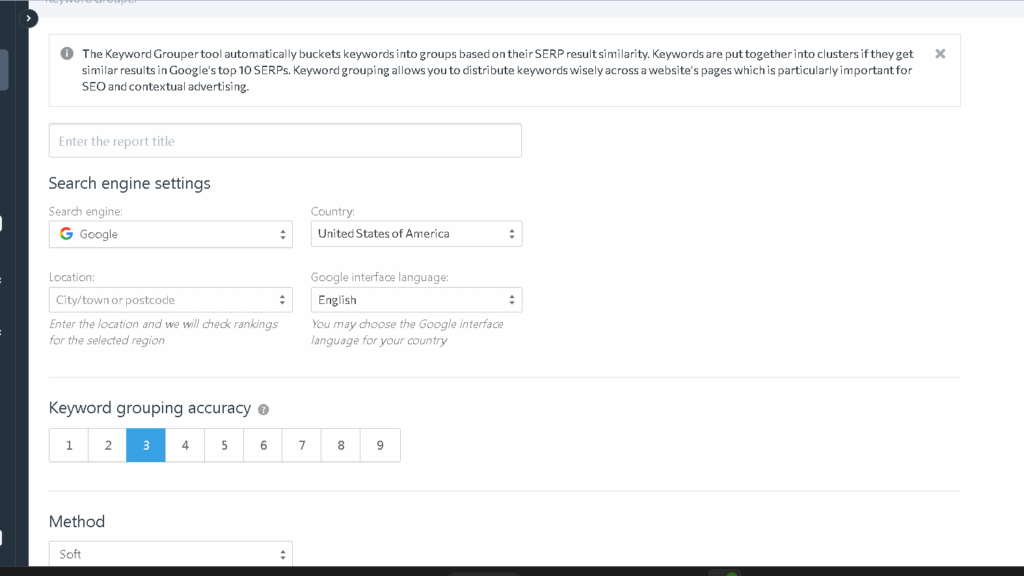Click the Search engine settings heading
The width and height of the screenshot is (1024, 576).
click(x=130, y=183)
